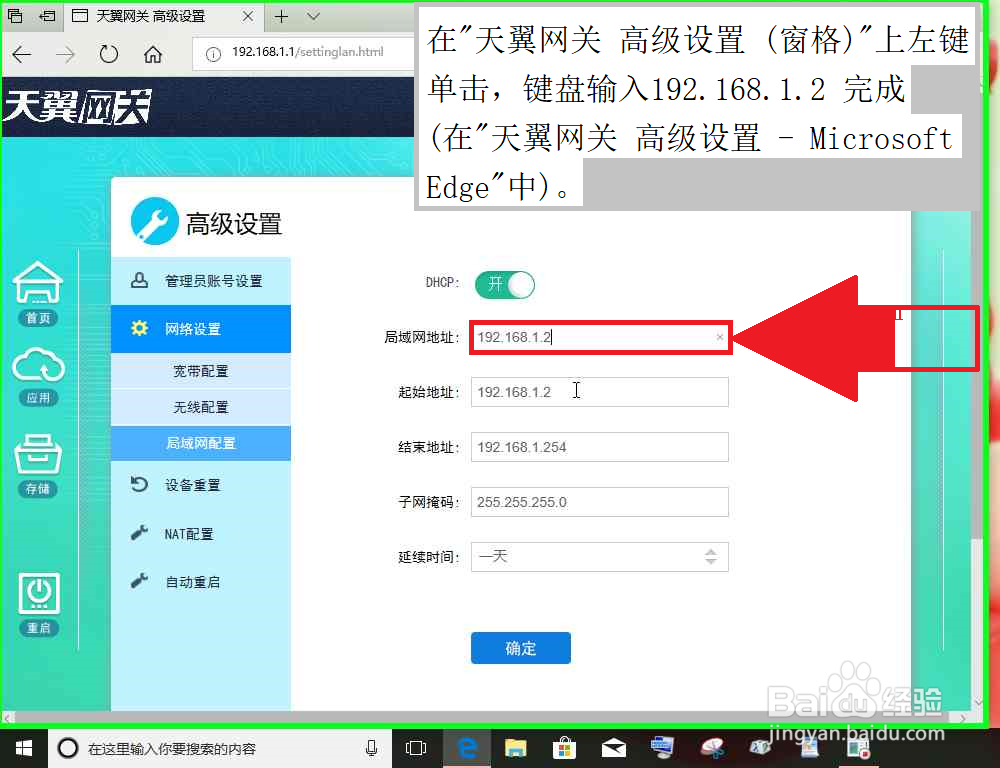Click the wrench icon for NAT配置
This screenshot has height=768, width=1000.
point(139,533)
